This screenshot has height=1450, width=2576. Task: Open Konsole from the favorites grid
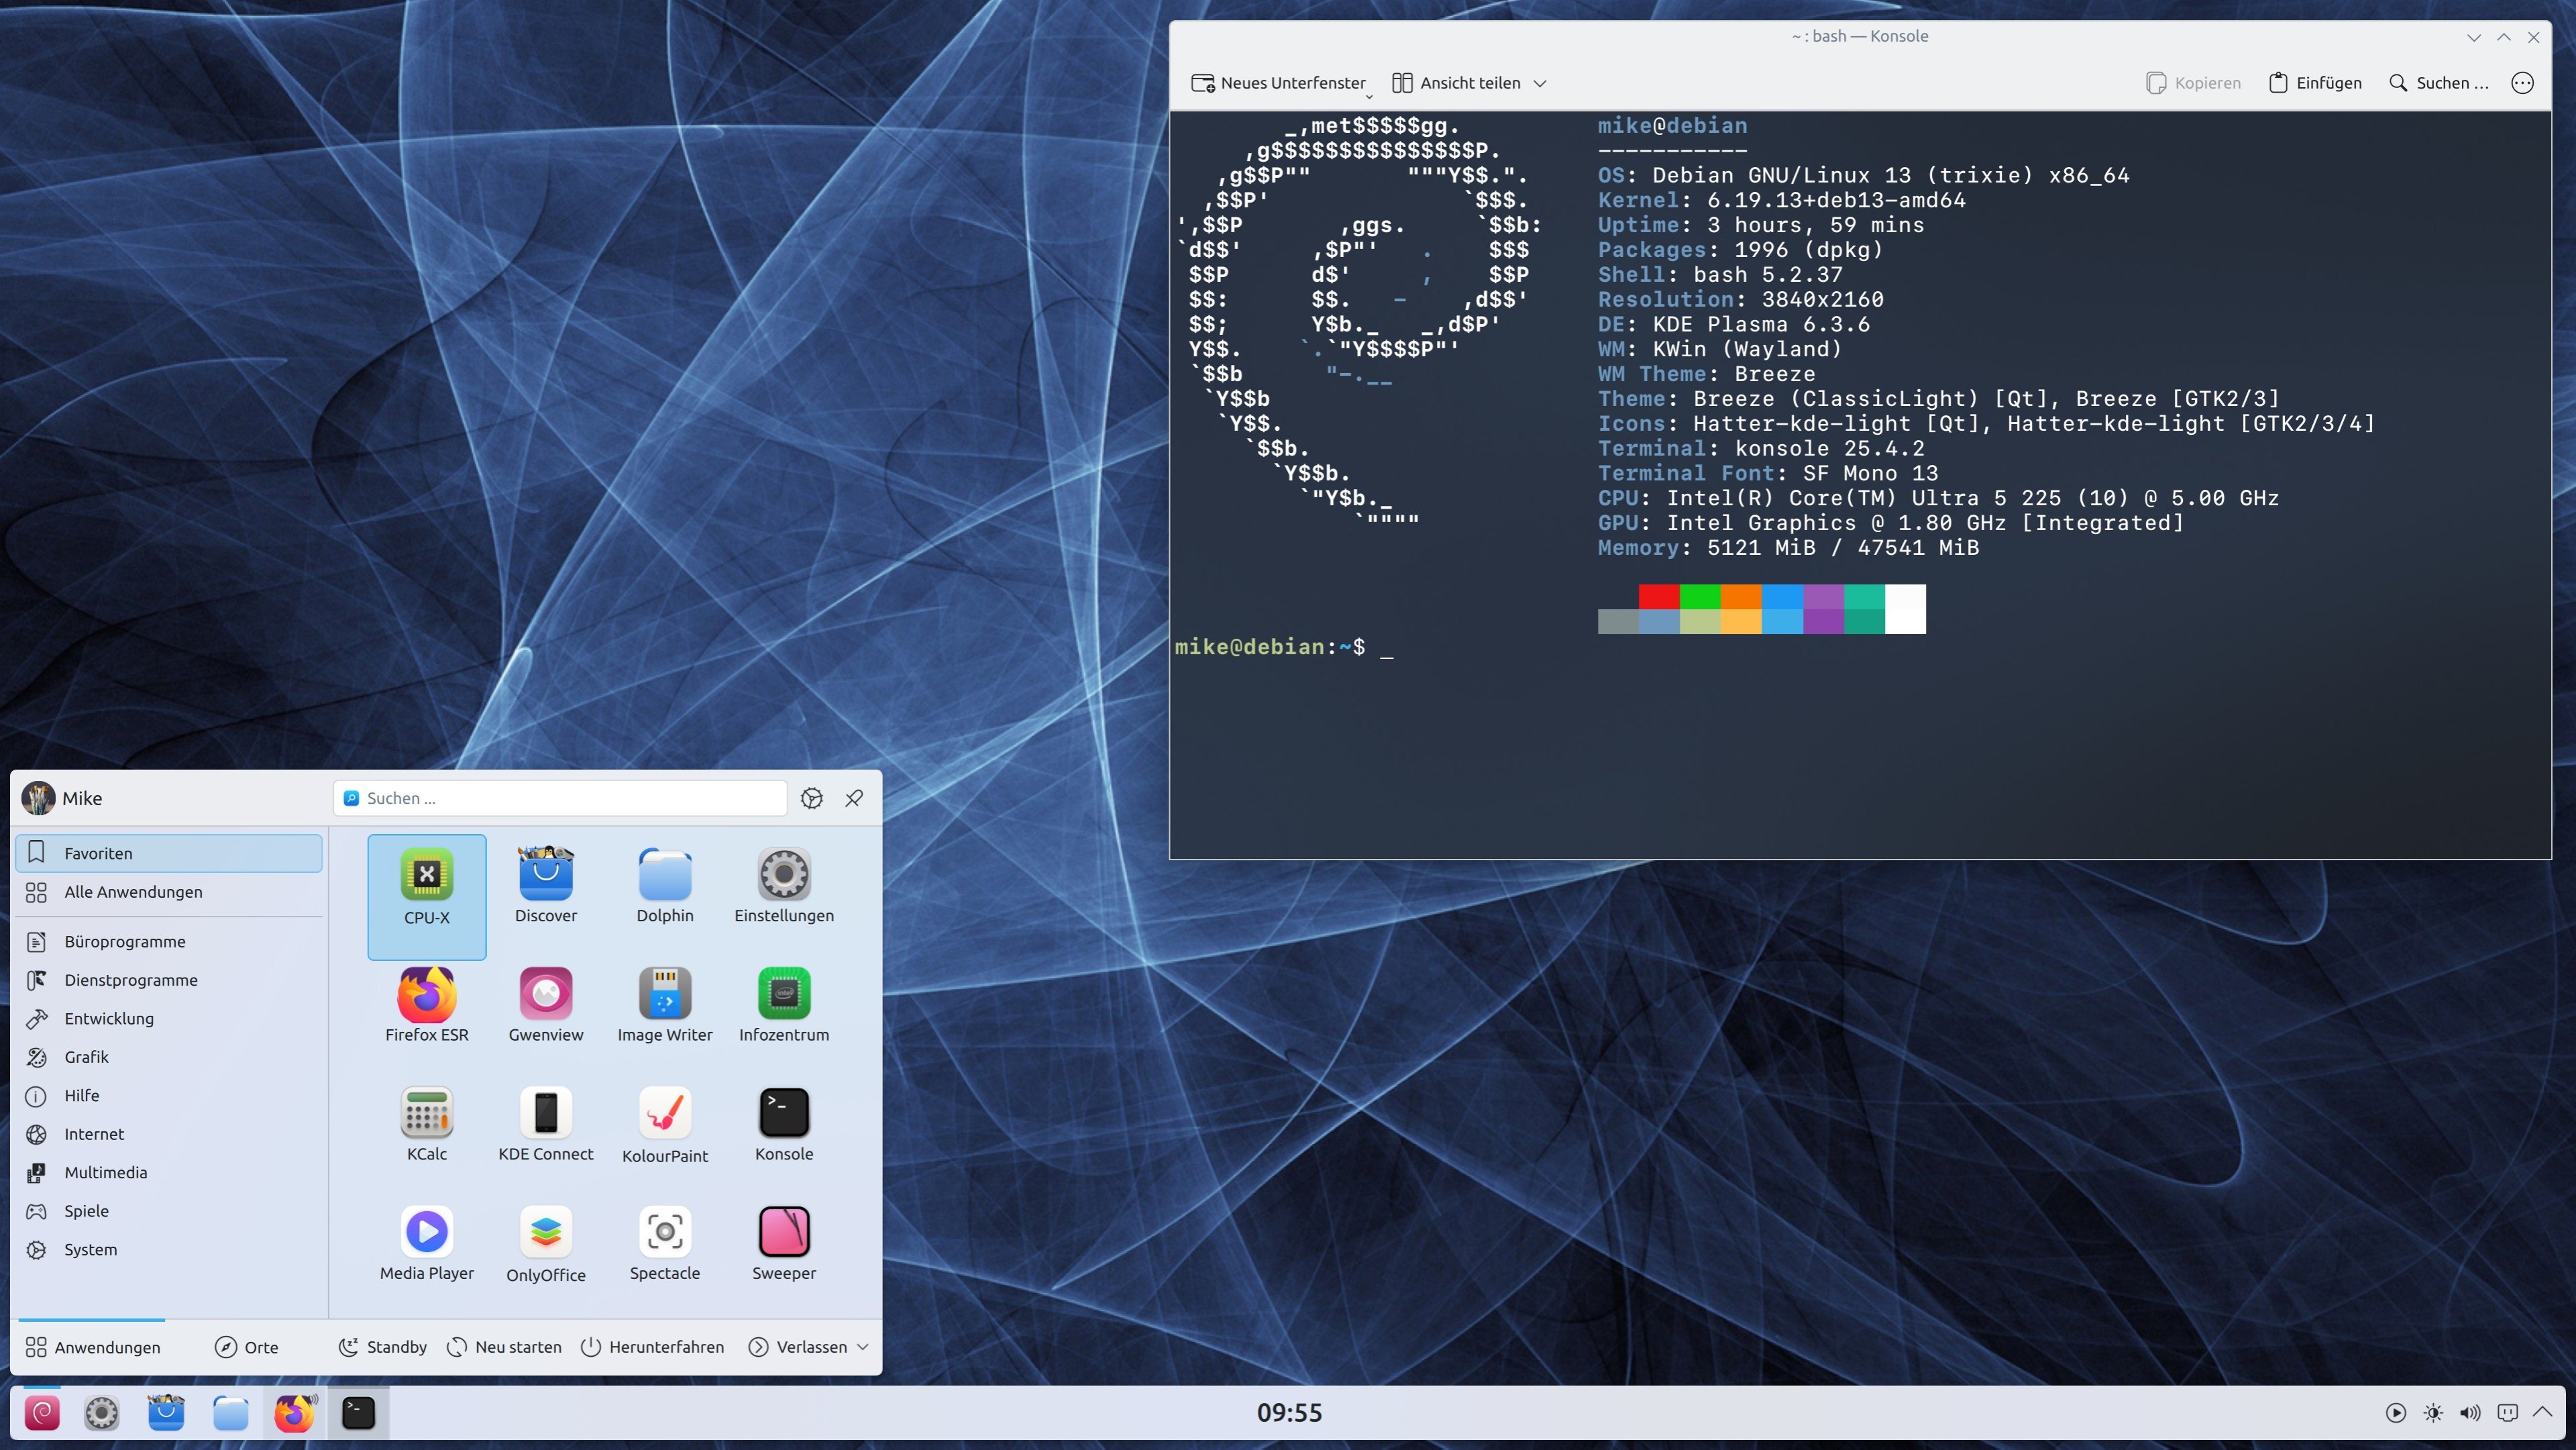point(784,1124)
